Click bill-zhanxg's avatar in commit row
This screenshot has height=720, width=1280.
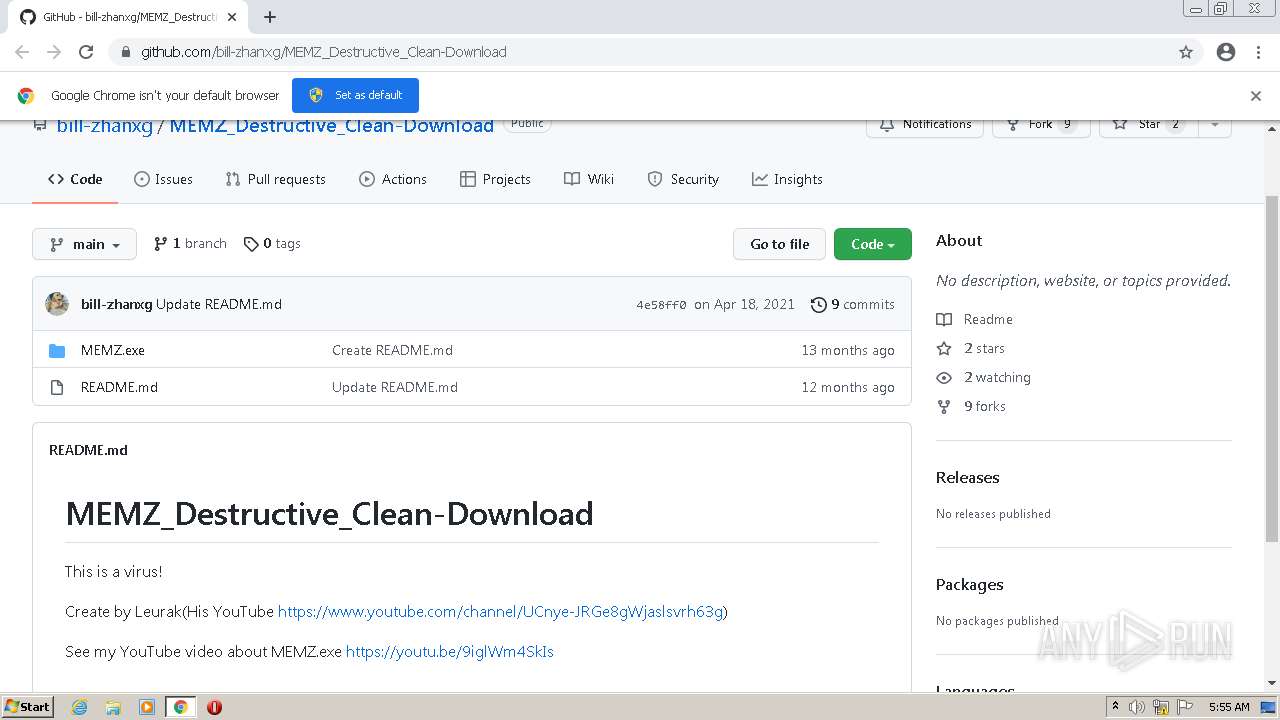point(57,304)
